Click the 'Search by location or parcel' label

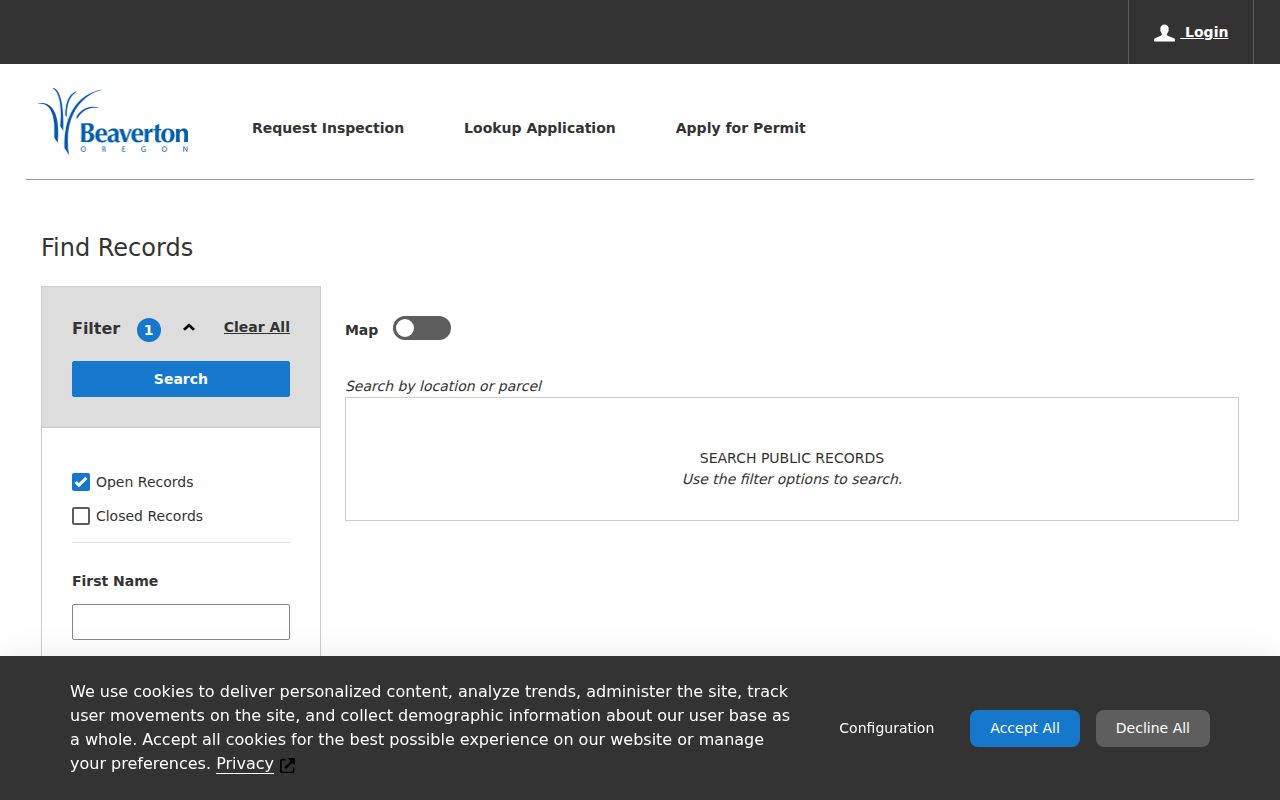[443, 386]
